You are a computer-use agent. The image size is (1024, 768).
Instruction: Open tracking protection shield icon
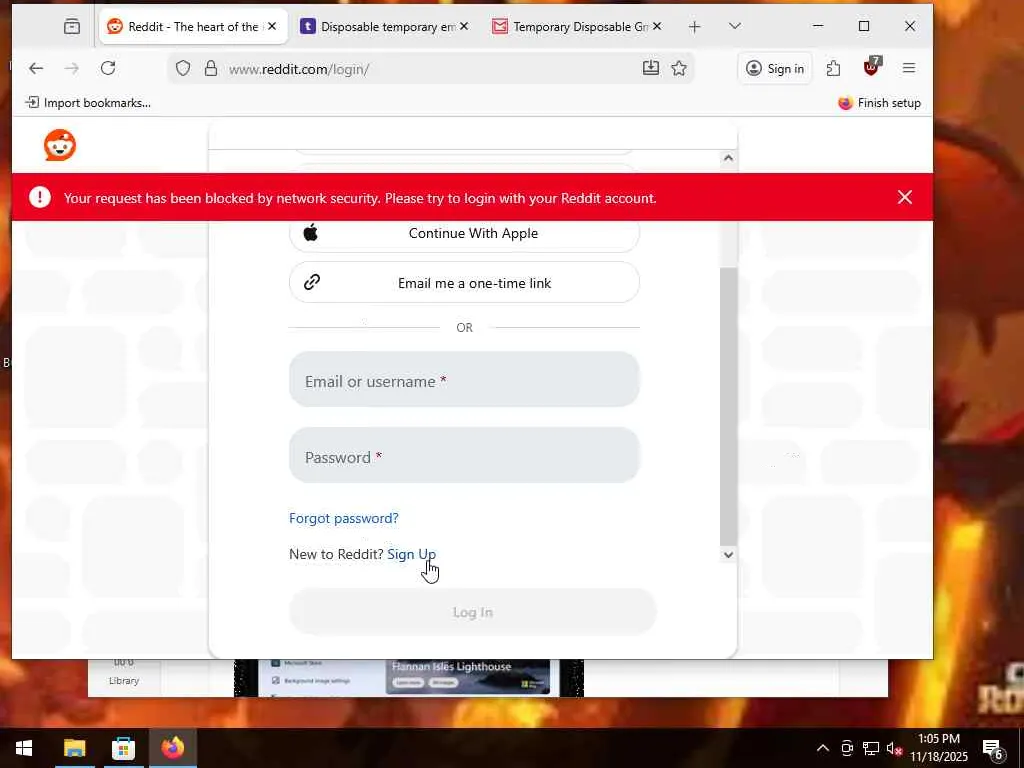183,69
